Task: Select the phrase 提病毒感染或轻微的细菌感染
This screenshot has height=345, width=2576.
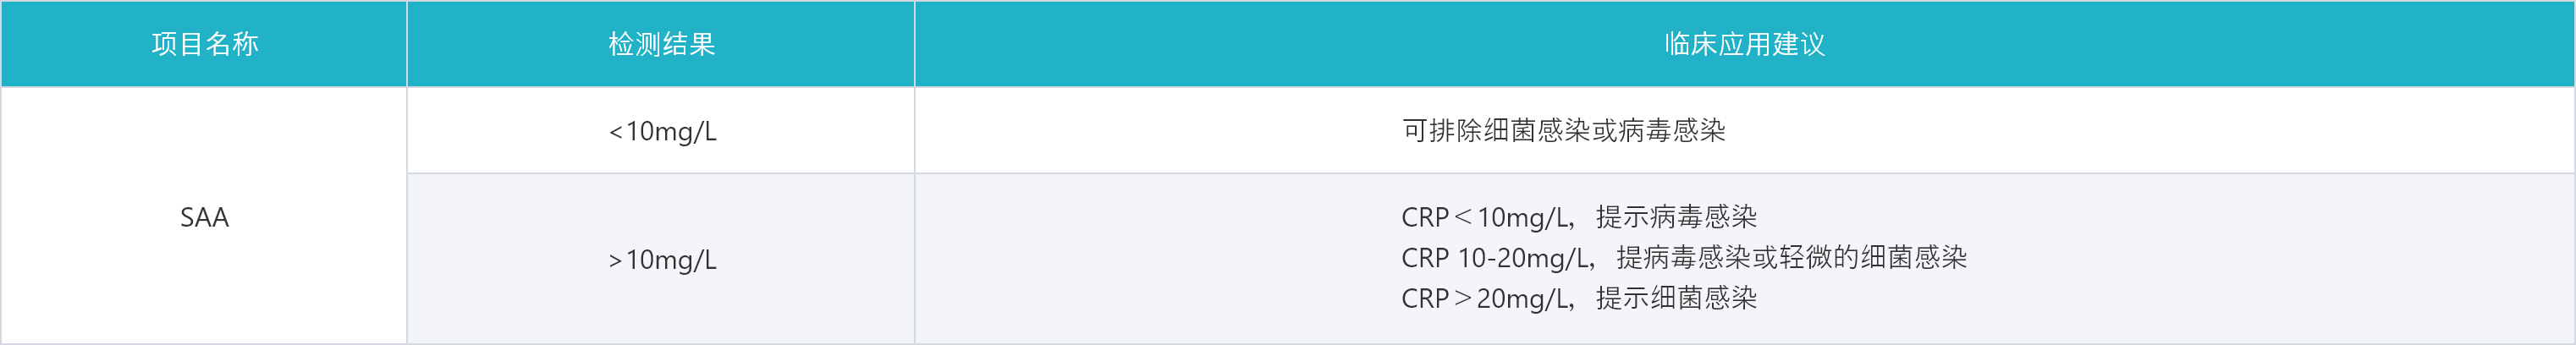Action: (x=1791, y=258)
